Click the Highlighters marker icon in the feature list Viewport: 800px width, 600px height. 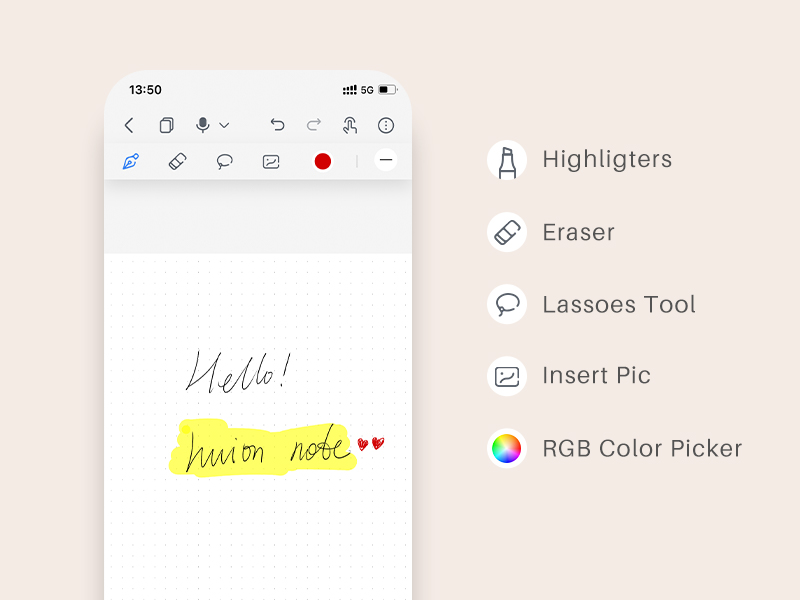coord(507,160)
